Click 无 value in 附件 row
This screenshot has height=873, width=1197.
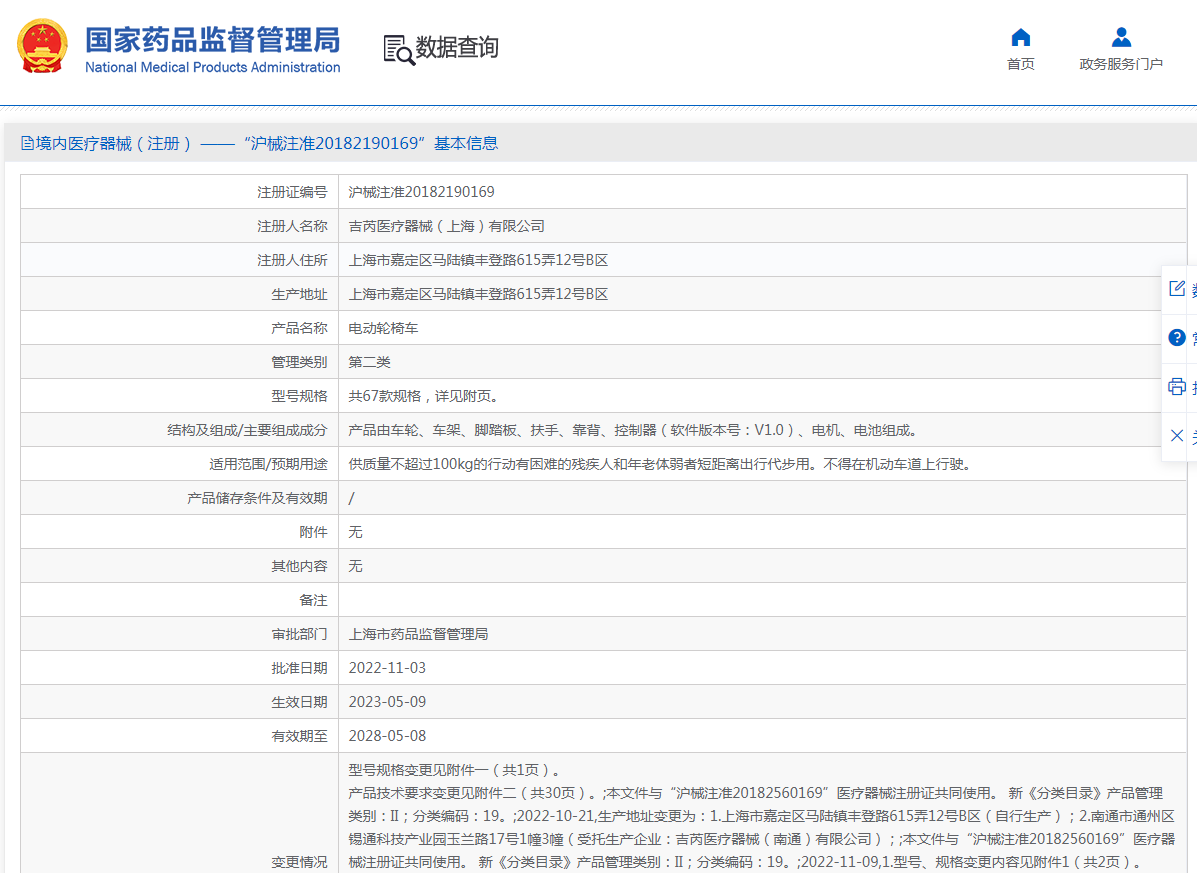click(355, 532)
